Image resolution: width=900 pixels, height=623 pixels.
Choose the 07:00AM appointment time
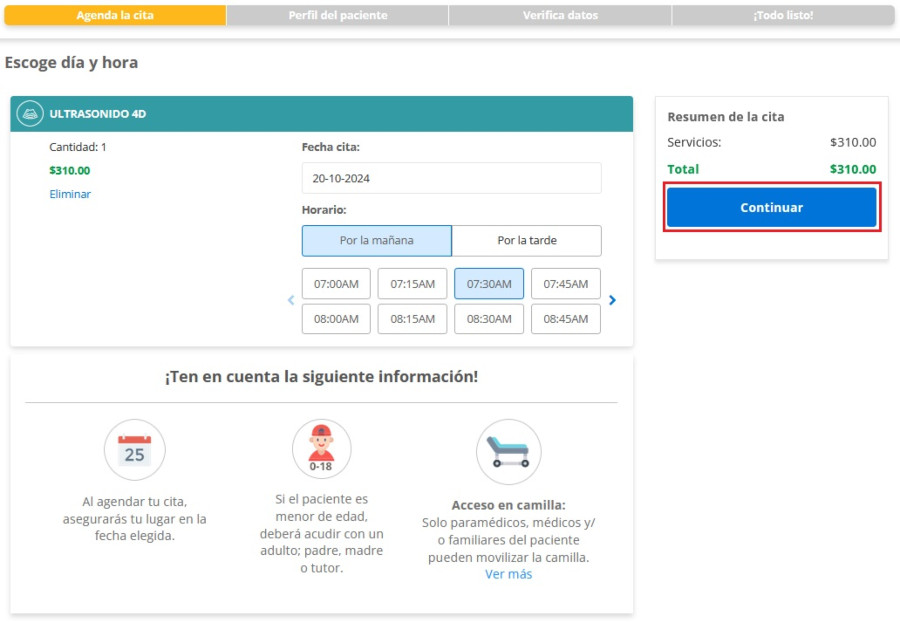pos(336,284)
